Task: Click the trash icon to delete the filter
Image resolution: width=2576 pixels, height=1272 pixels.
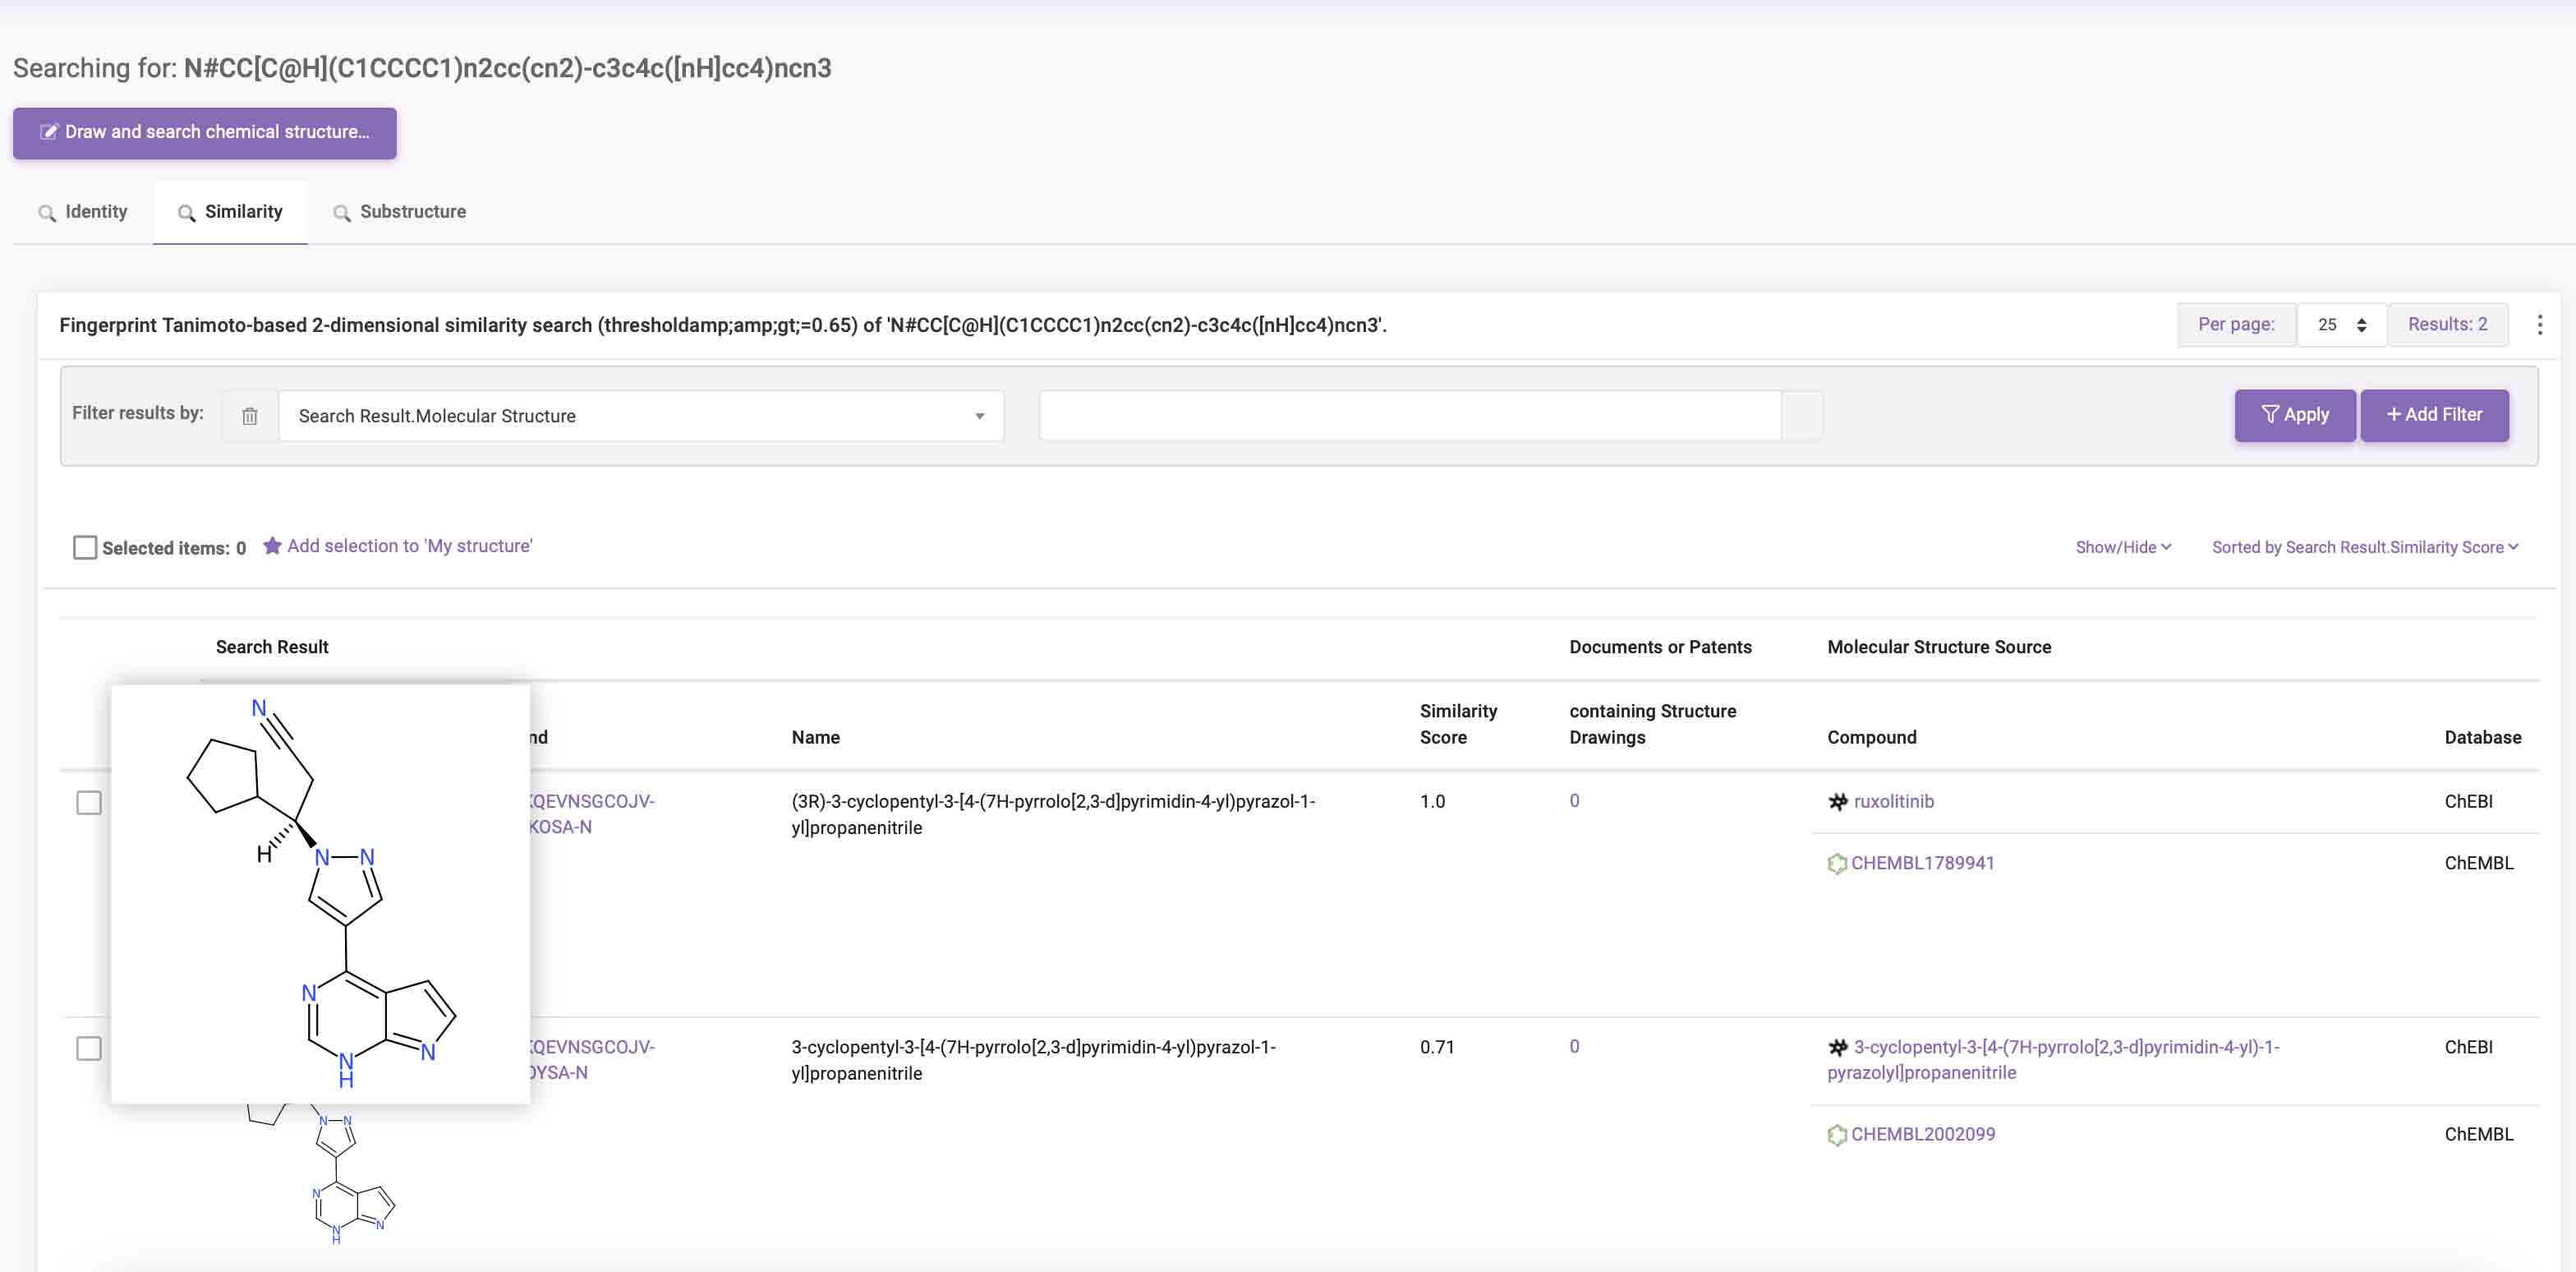Action: tap(249, 416)
